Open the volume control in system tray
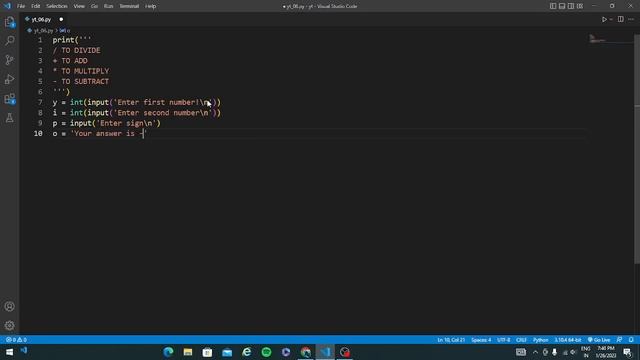The width and height of the screenshot is (640, 360). tap(573, 352)
